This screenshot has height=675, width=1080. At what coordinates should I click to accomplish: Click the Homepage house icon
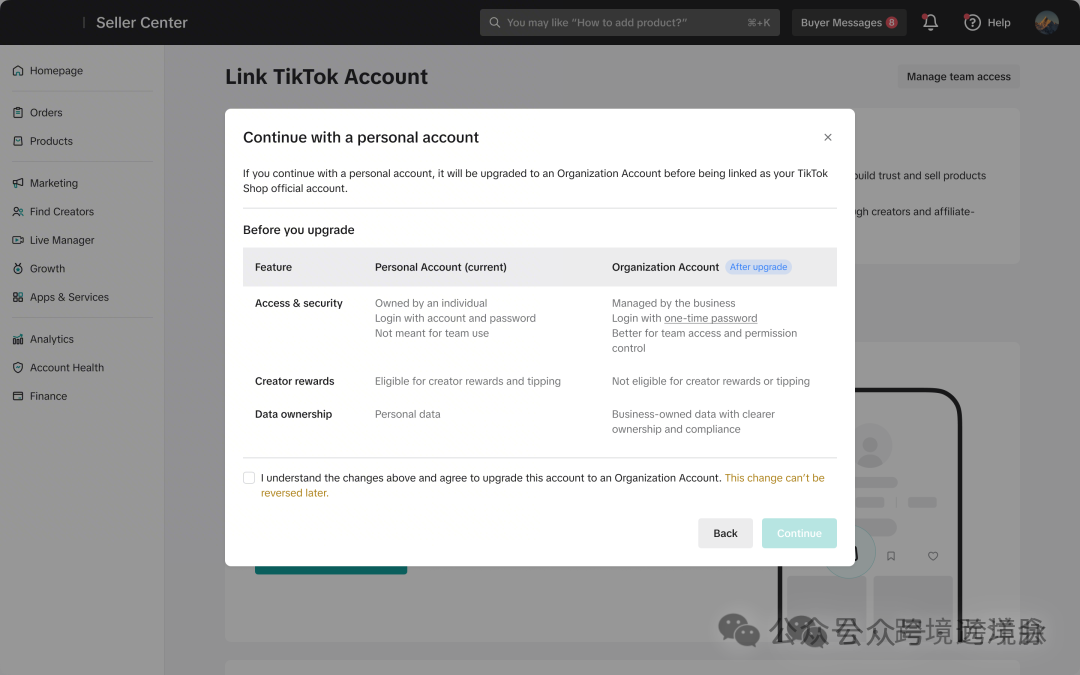pyautogui.click(x=18, y=70)
